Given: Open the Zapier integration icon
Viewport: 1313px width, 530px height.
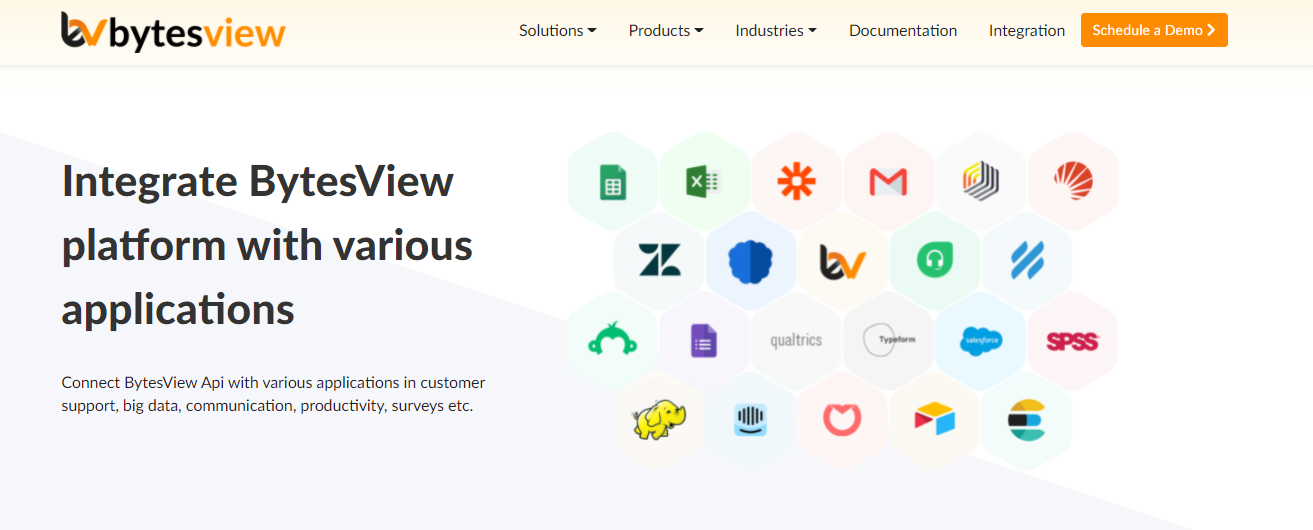Looking at the screenshot, I should 797,182.
